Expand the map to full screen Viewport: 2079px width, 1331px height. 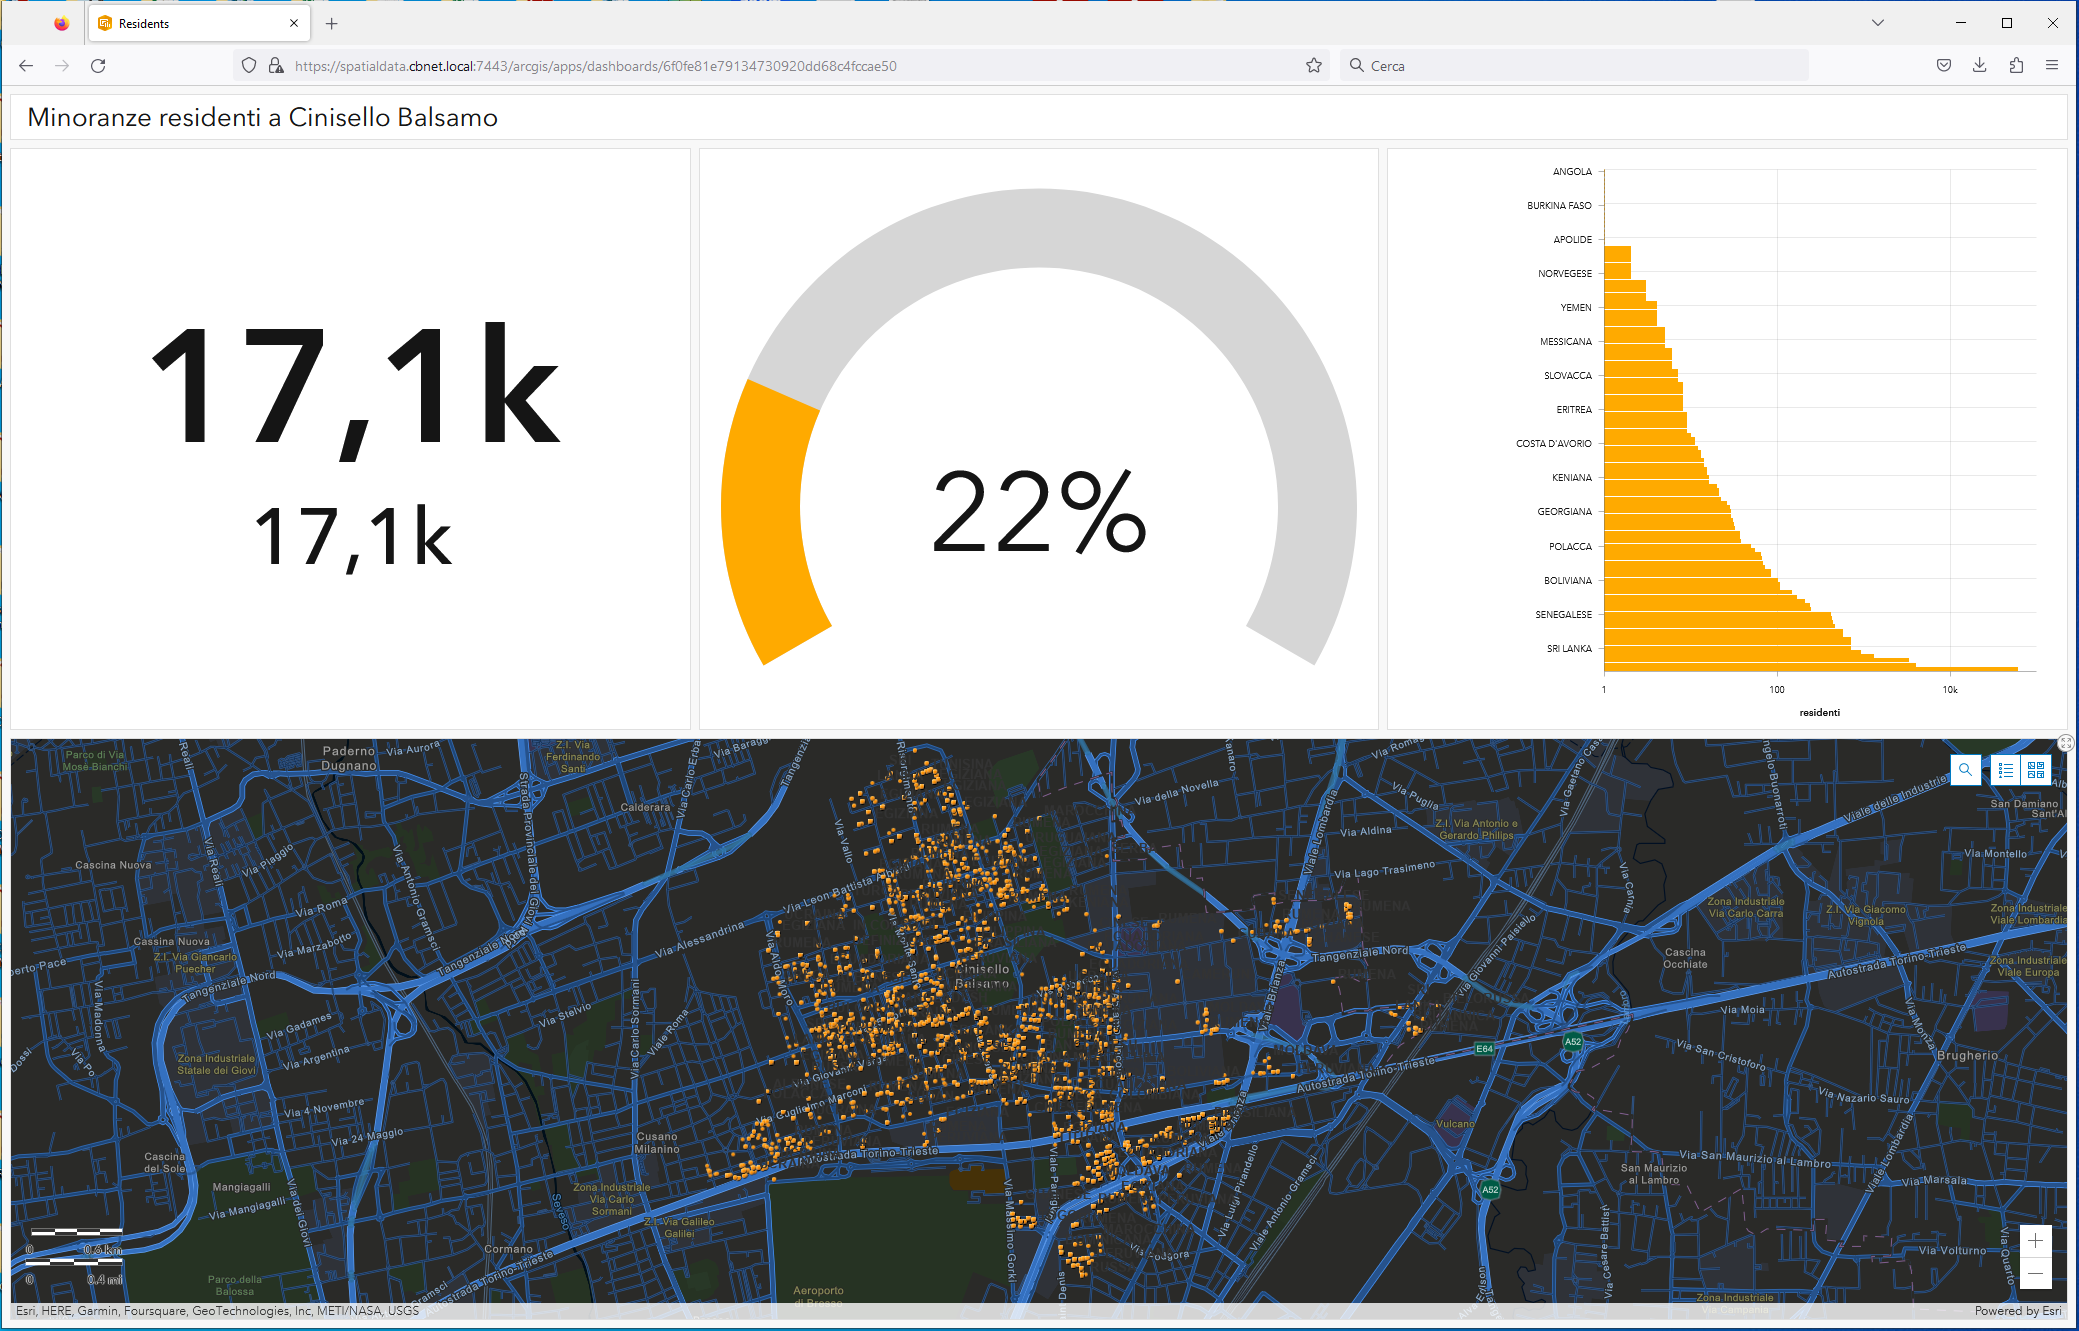(x=2066, y=742)
